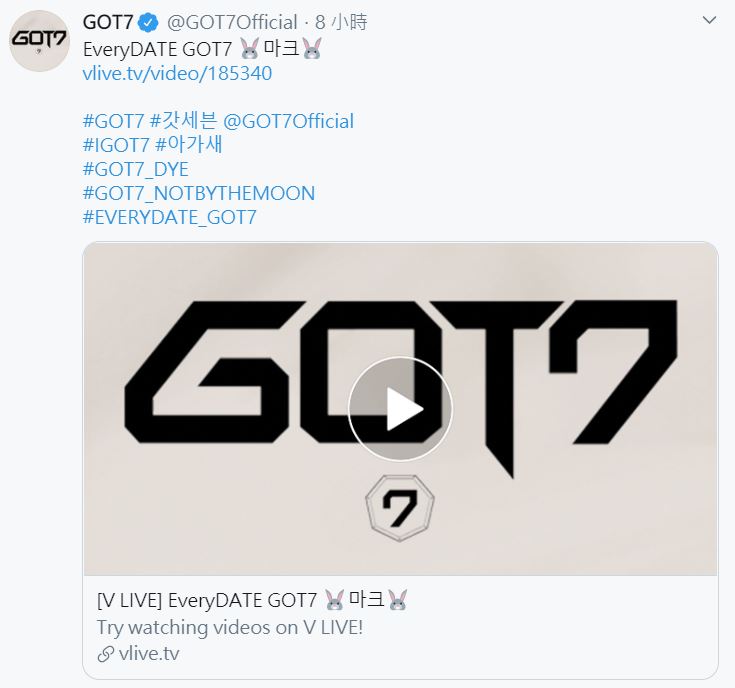Open GOT7 profile avatar picture
The width and height of the screenshot is (735, 688).
coord(39,41)
